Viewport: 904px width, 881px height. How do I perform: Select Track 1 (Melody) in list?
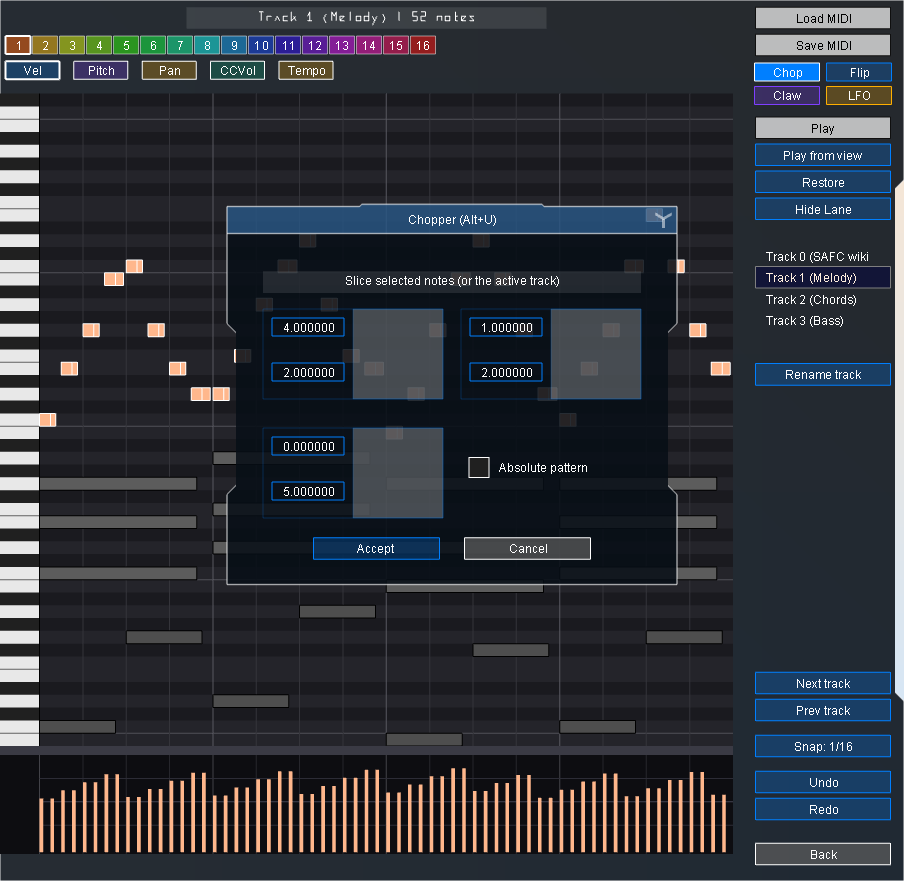[823, 277]
